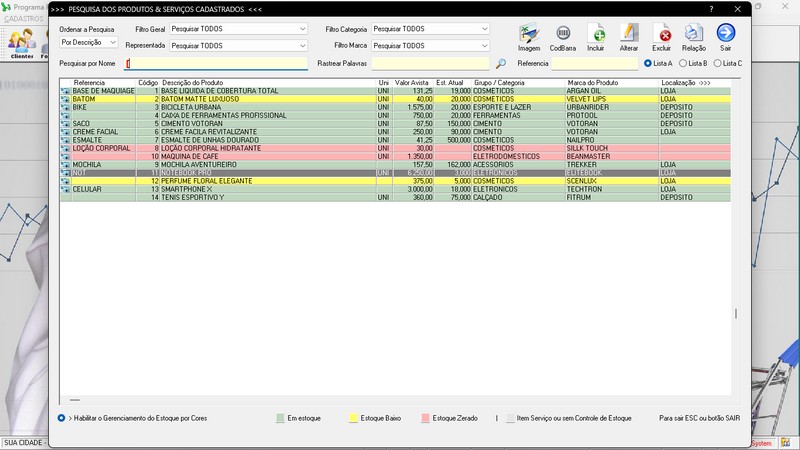
Task: Sort by the Referencia column header
Action: (89, 83)
